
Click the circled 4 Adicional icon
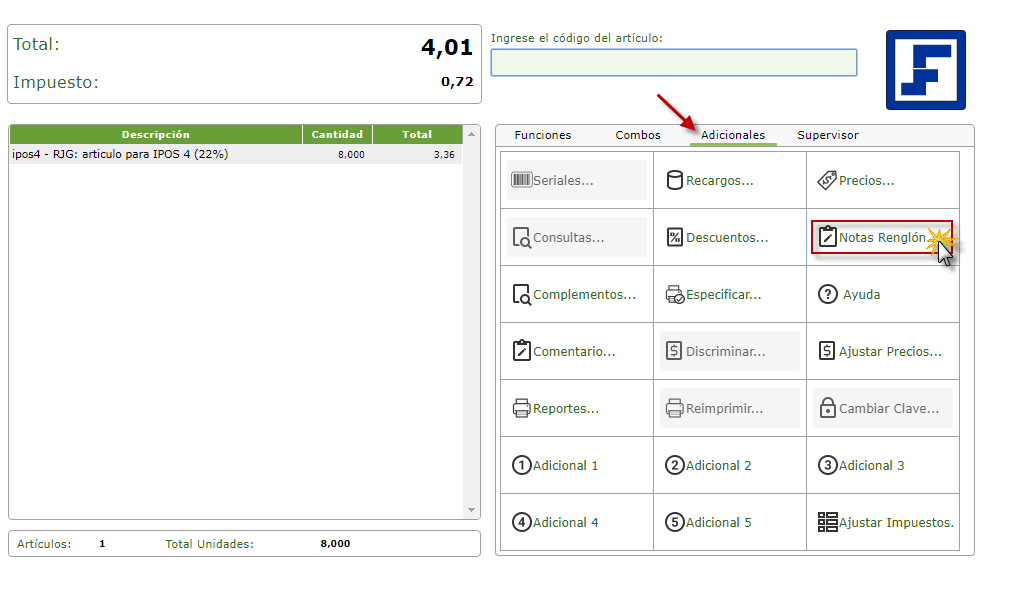coord(521,522)
